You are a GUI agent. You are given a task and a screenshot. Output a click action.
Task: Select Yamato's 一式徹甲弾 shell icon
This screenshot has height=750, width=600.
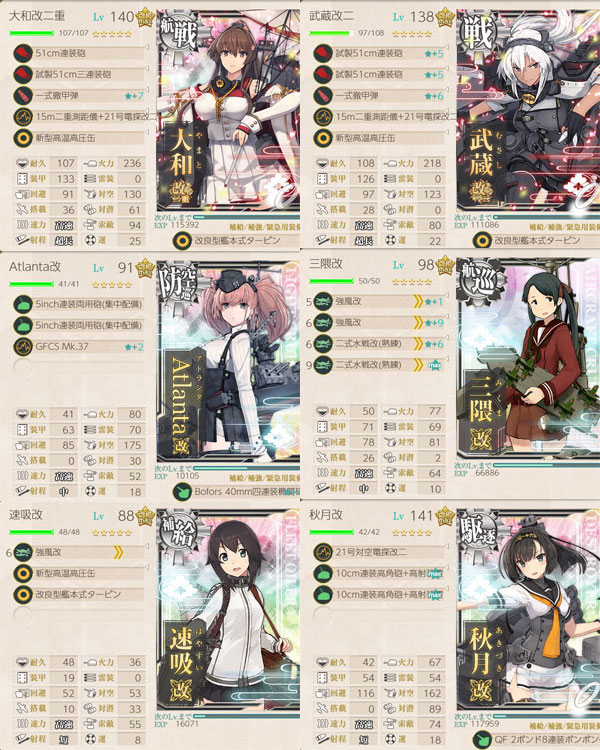click(x=23, y=96)
